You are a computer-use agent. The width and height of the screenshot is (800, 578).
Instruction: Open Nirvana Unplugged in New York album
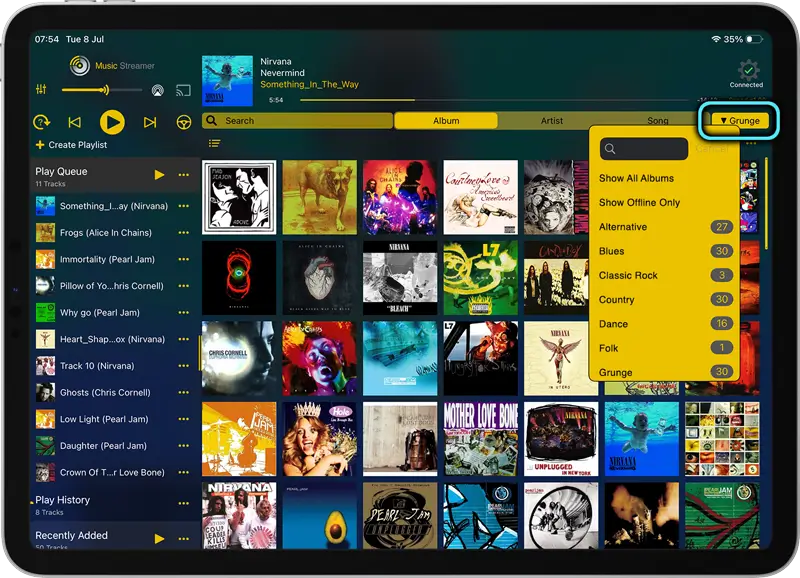561,439
